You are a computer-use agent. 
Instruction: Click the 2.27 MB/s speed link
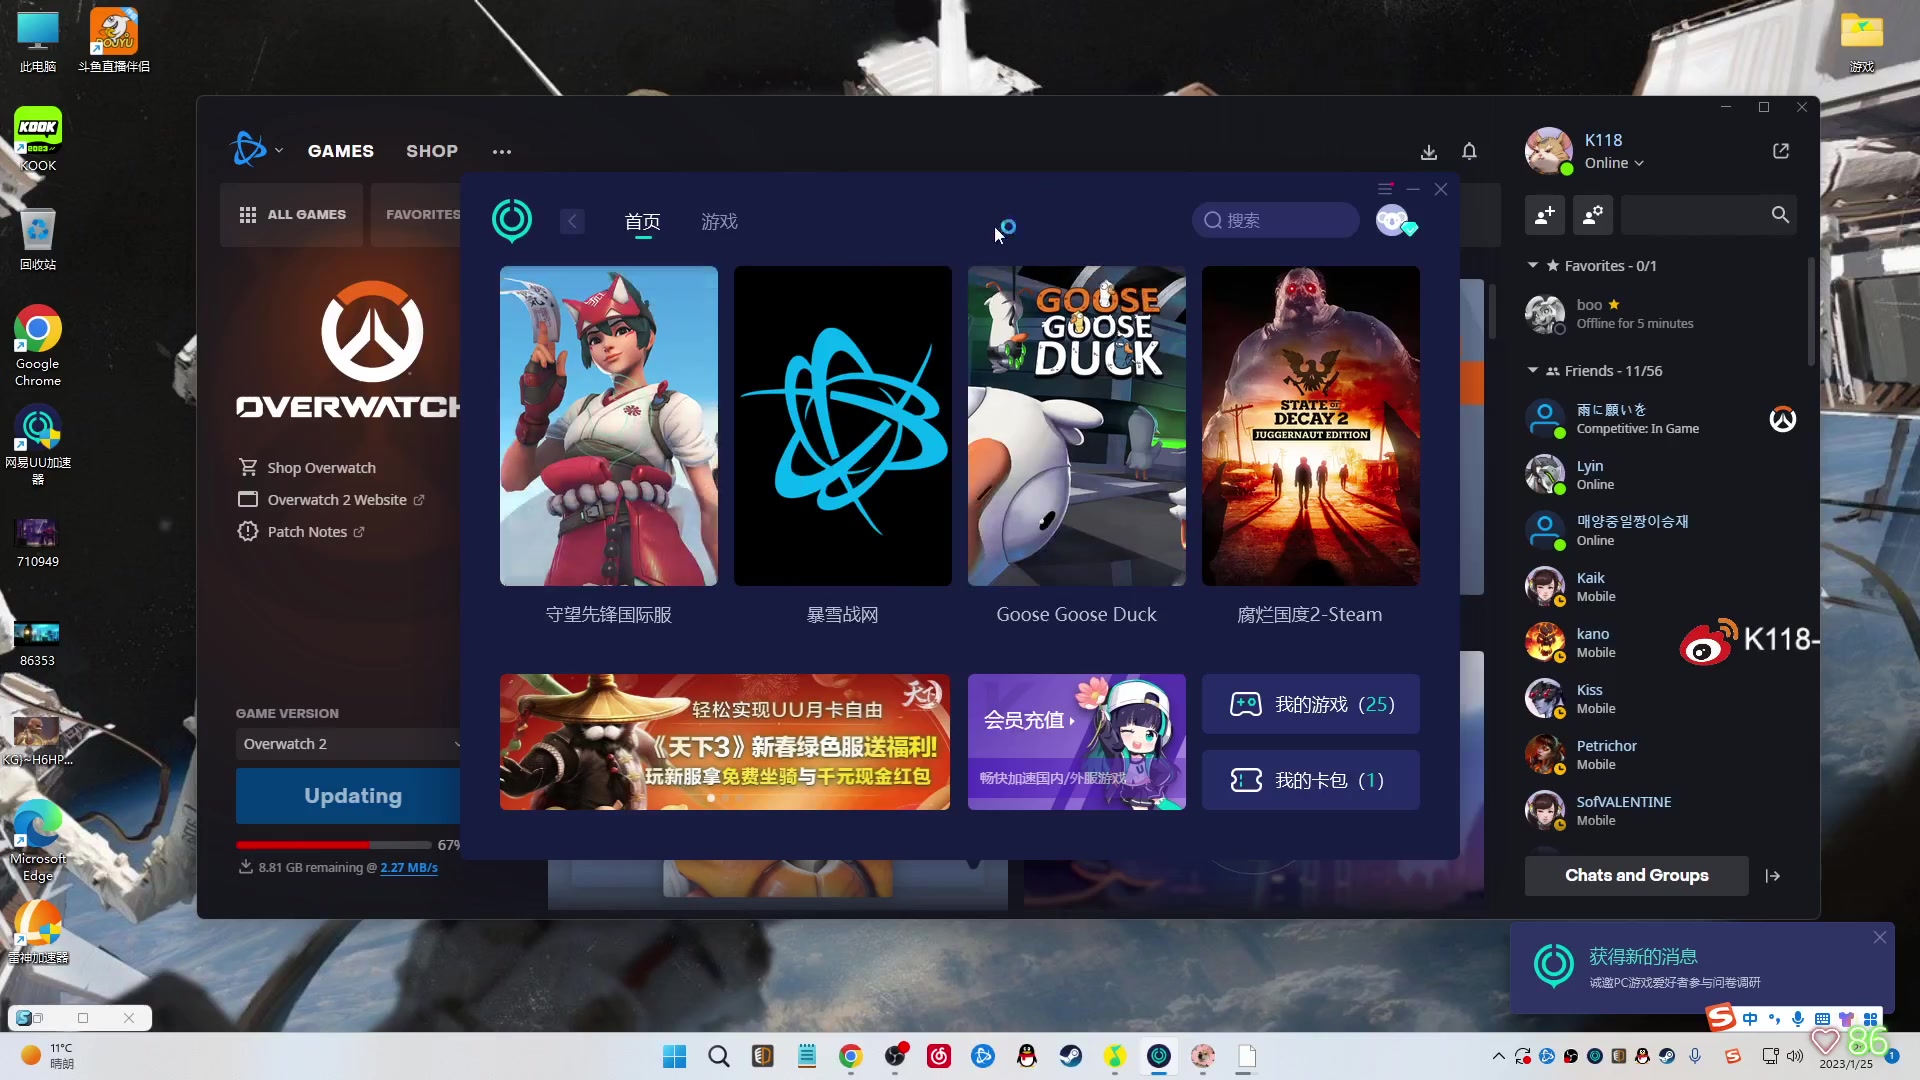click(x=409, y=868)
